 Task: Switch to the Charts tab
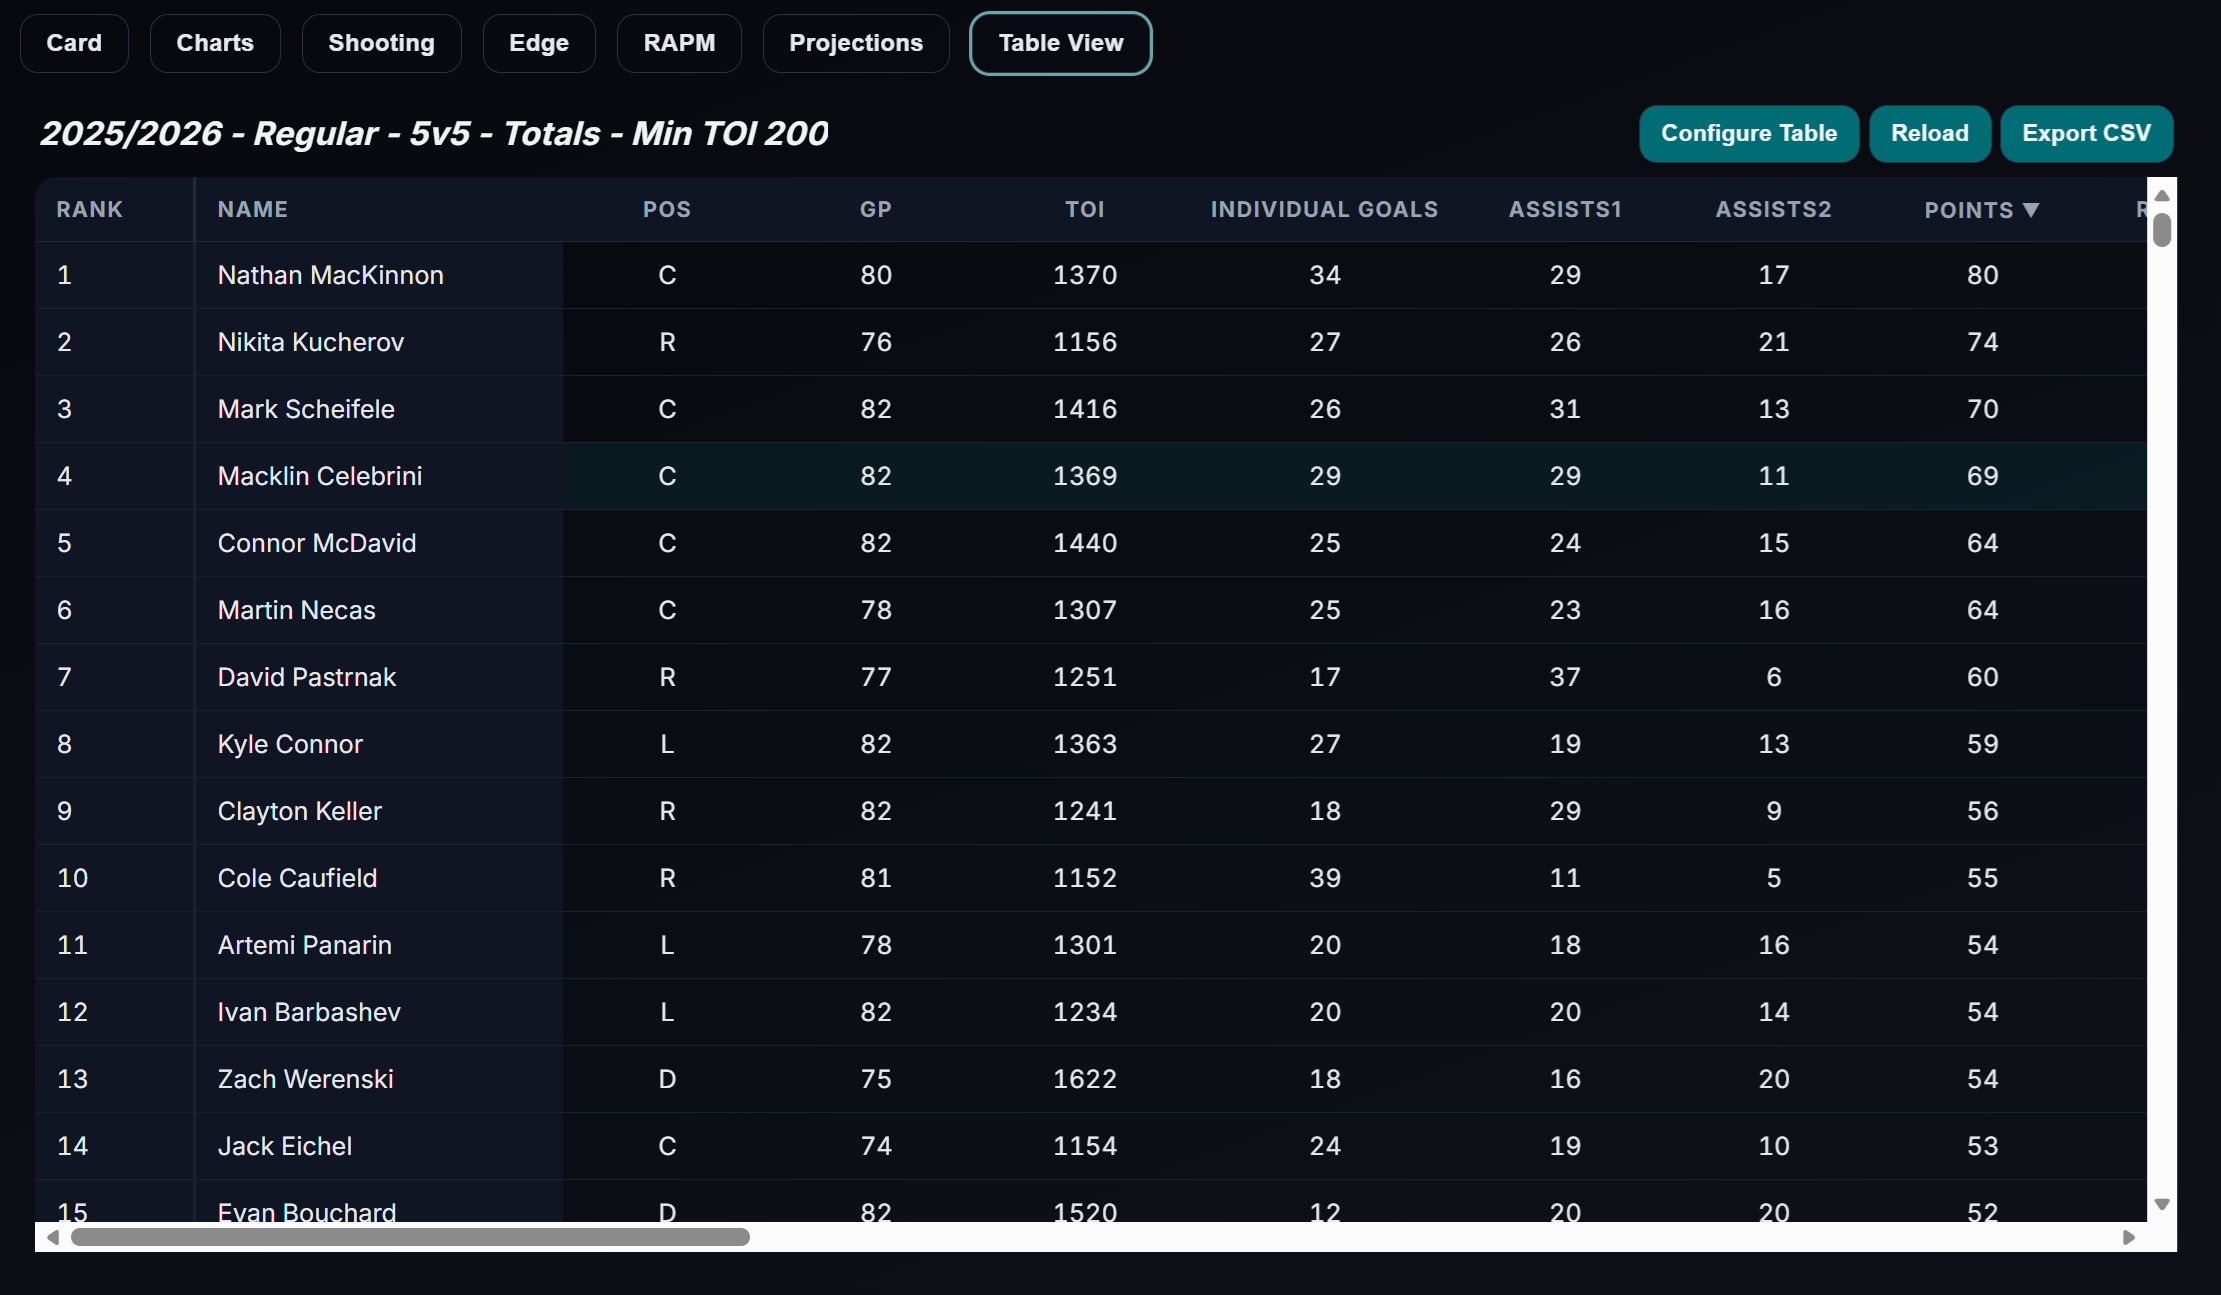tap(215, 43)
